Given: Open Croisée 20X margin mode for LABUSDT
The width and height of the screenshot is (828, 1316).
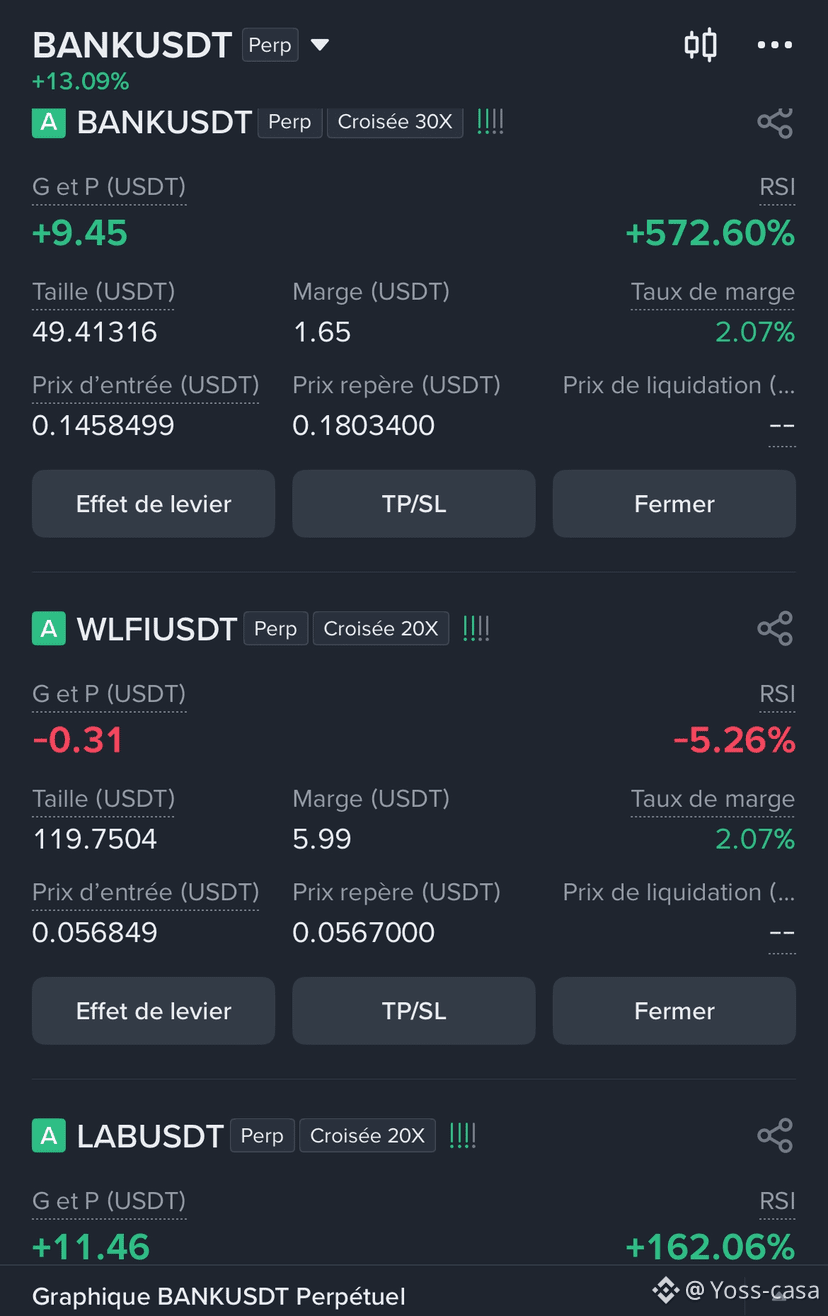Looking at the screenshot, I should tap(367, 1136).
